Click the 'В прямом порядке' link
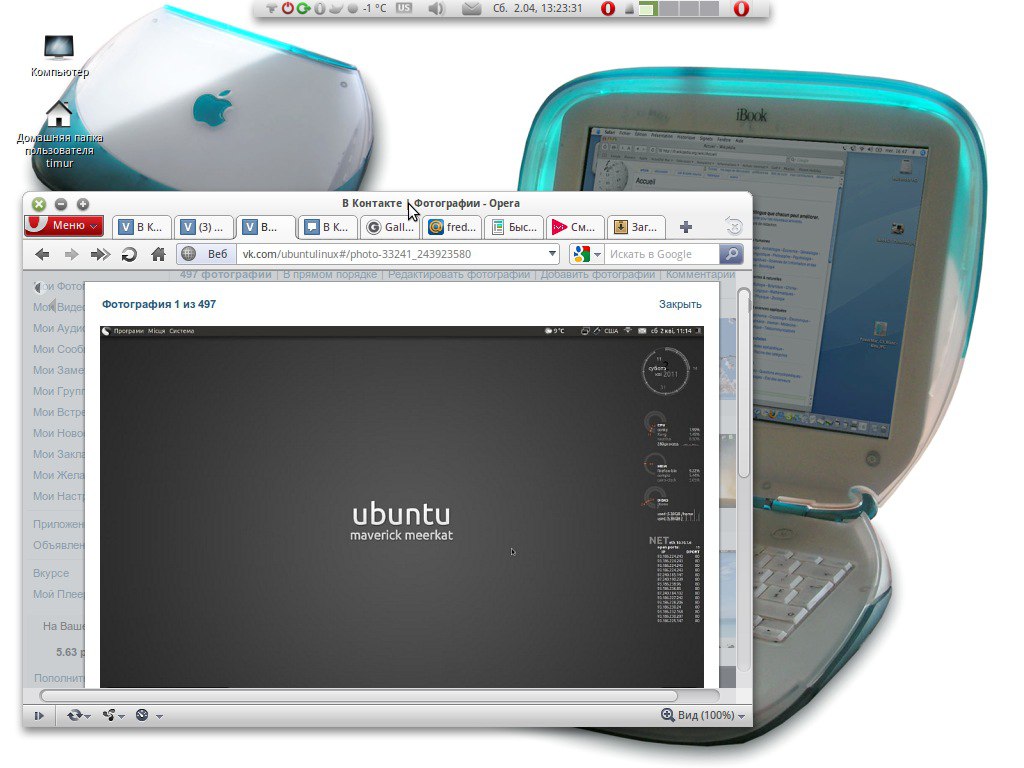Viewport: 1024px width, 768px height. click(330, 274)
